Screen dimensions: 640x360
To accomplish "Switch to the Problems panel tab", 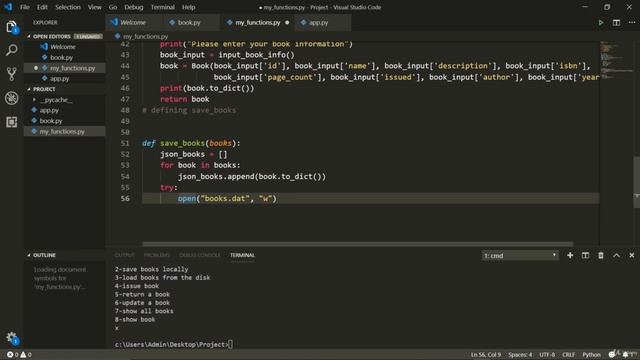I will [157, 255].
